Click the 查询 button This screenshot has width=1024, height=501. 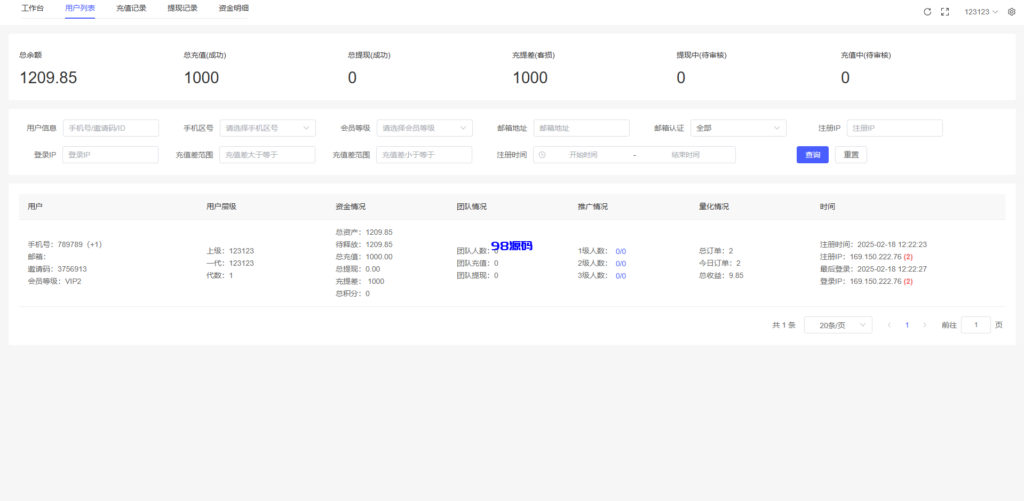812,155
